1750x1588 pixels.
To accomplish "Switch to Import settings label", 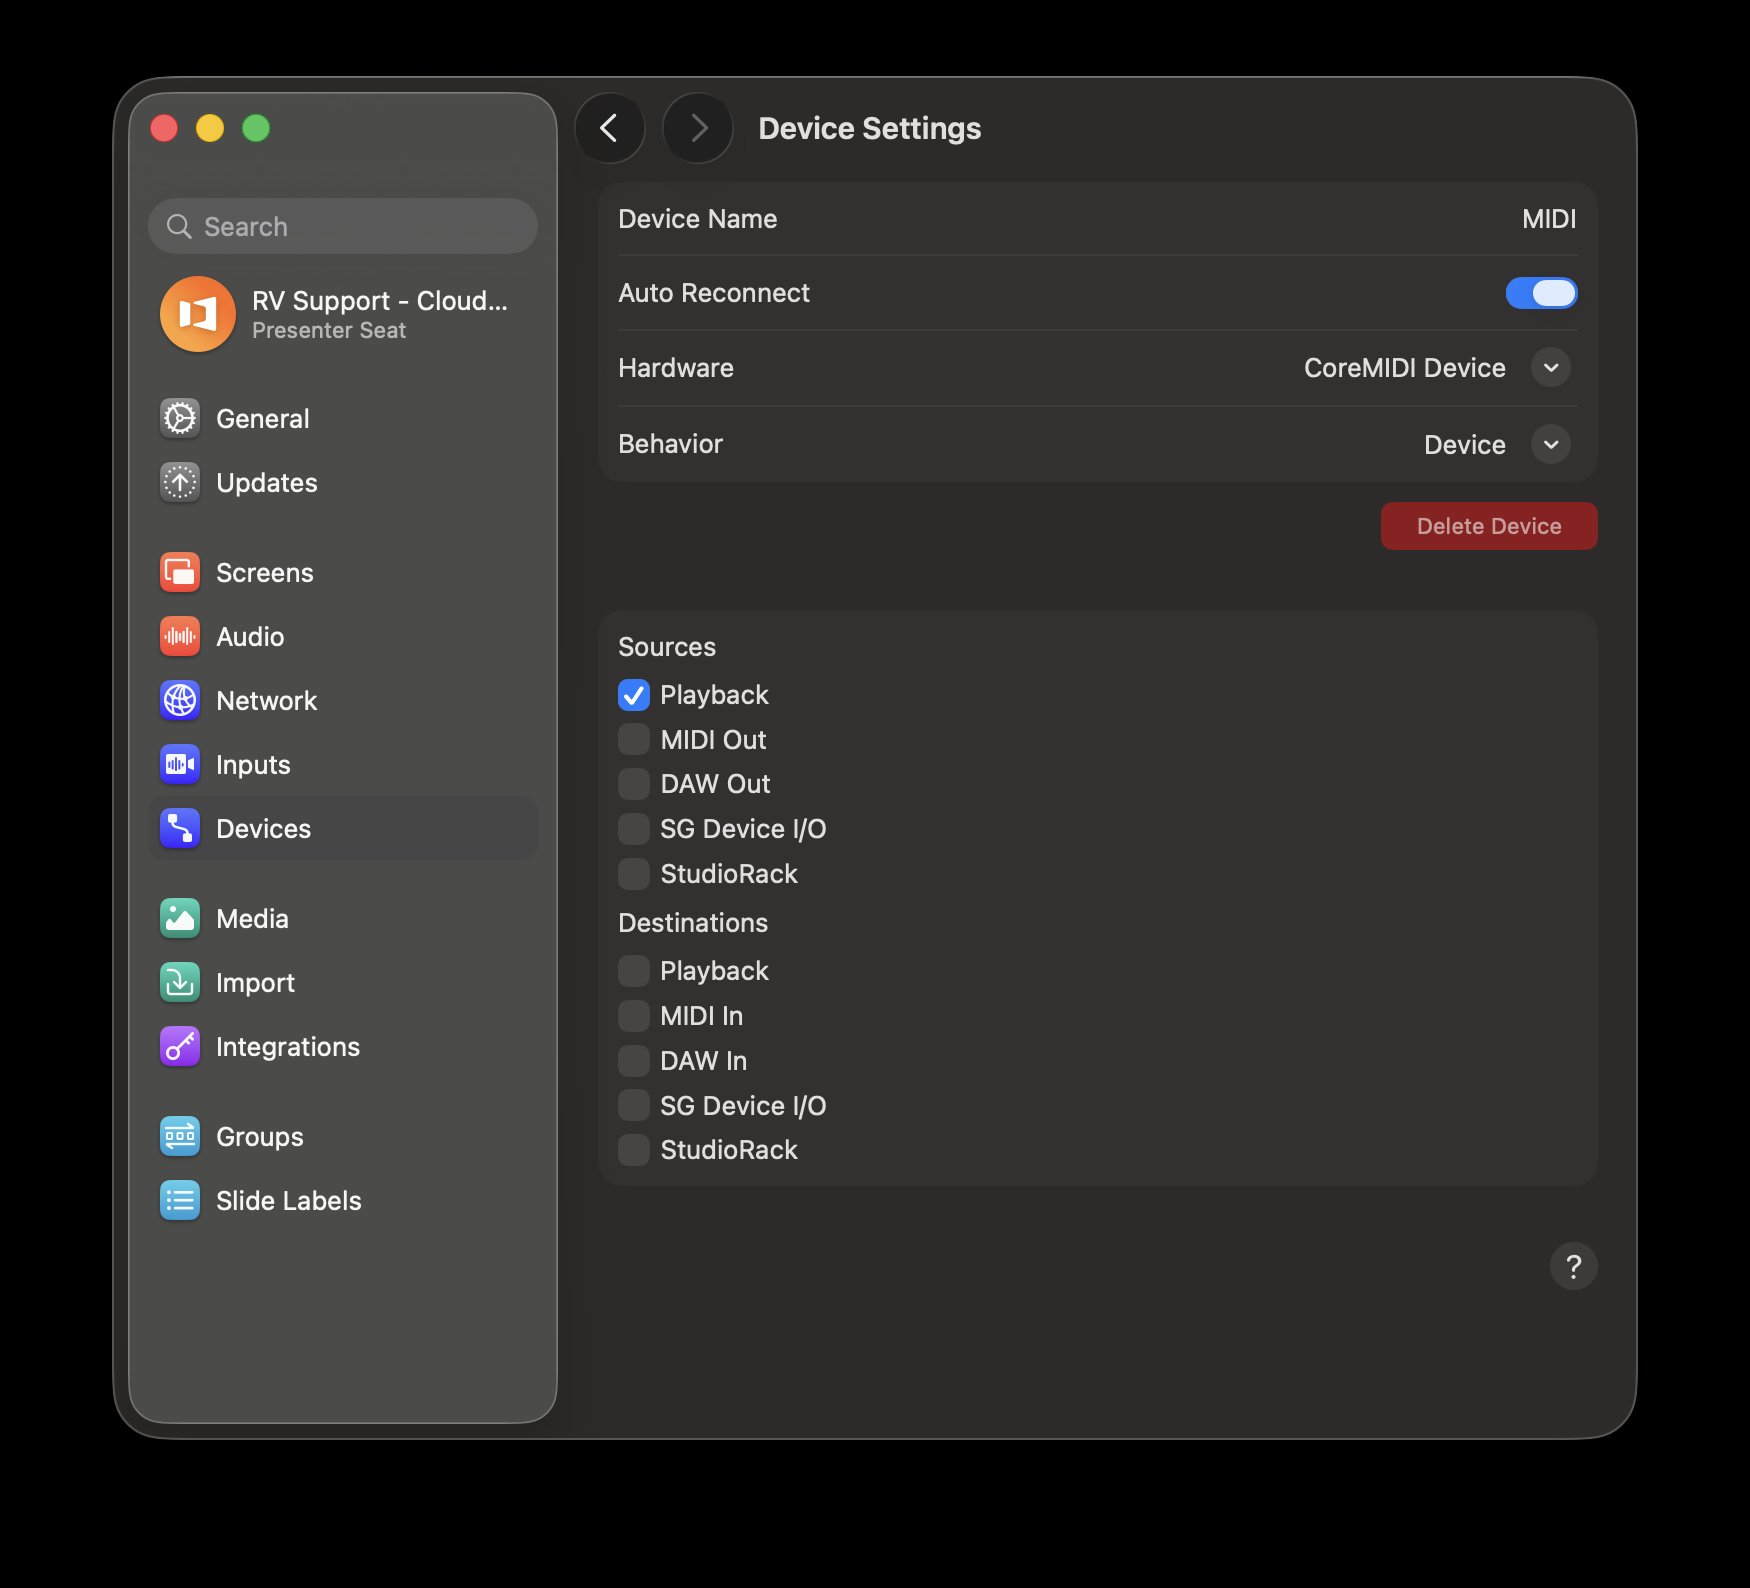I will coord(255,983).
